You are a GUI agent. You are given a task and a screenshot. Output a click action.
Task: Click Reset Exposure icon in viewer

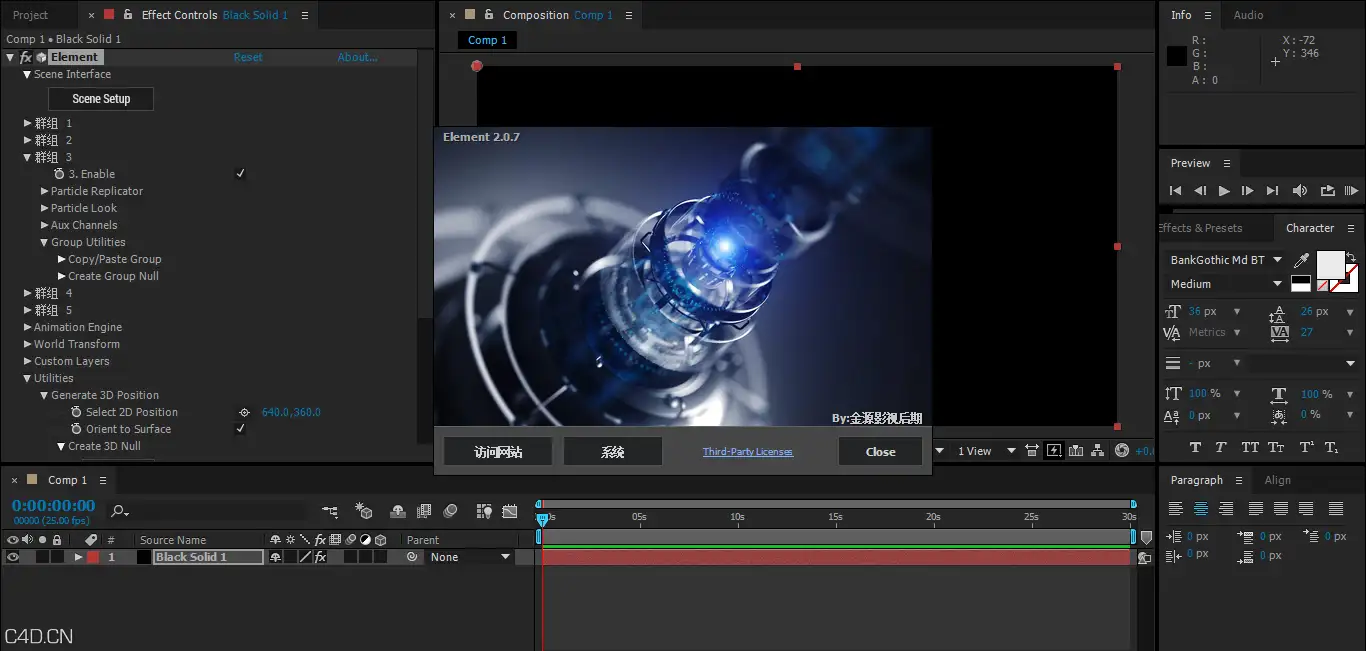point(1122,451)
